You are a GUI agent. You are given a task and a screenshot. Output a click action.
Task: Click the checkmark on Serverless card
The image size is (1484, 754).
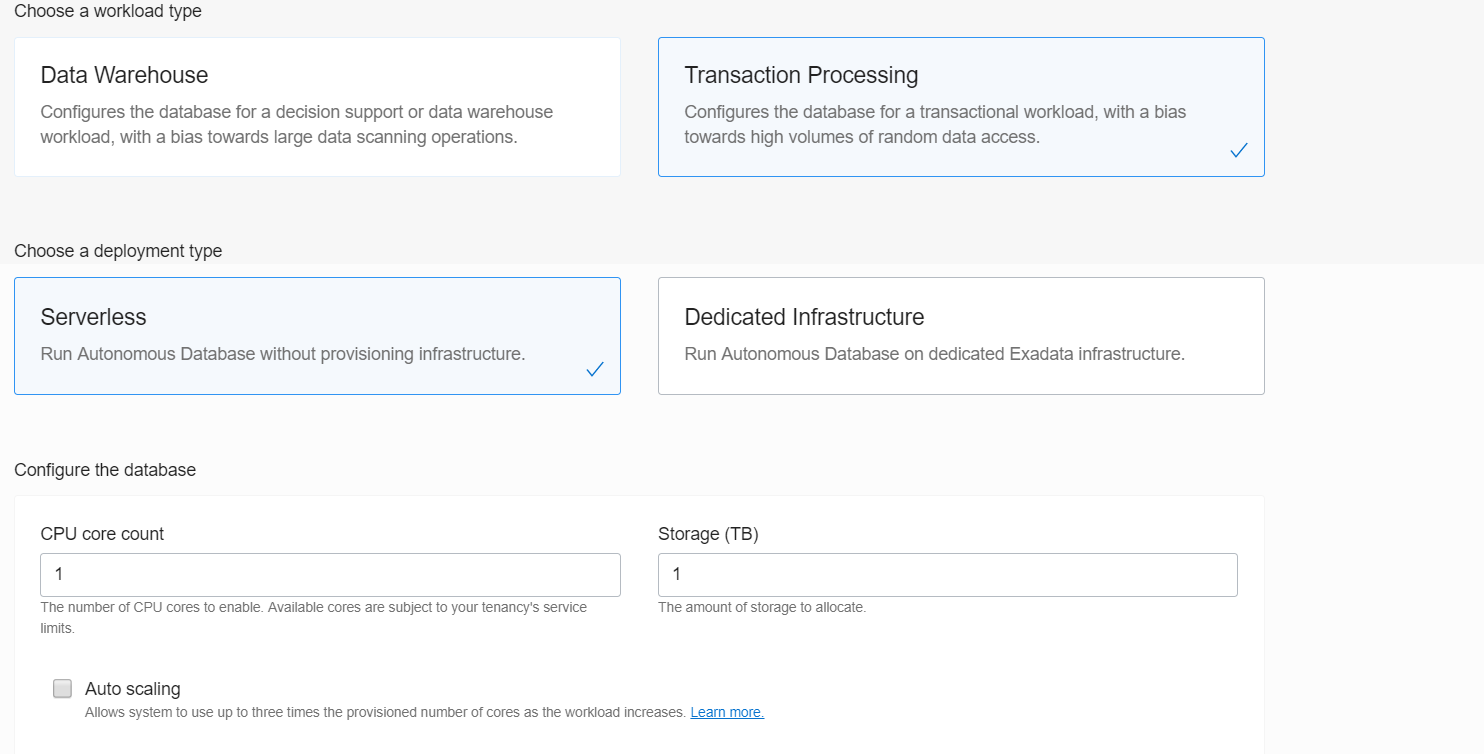[x=595, y=369]
